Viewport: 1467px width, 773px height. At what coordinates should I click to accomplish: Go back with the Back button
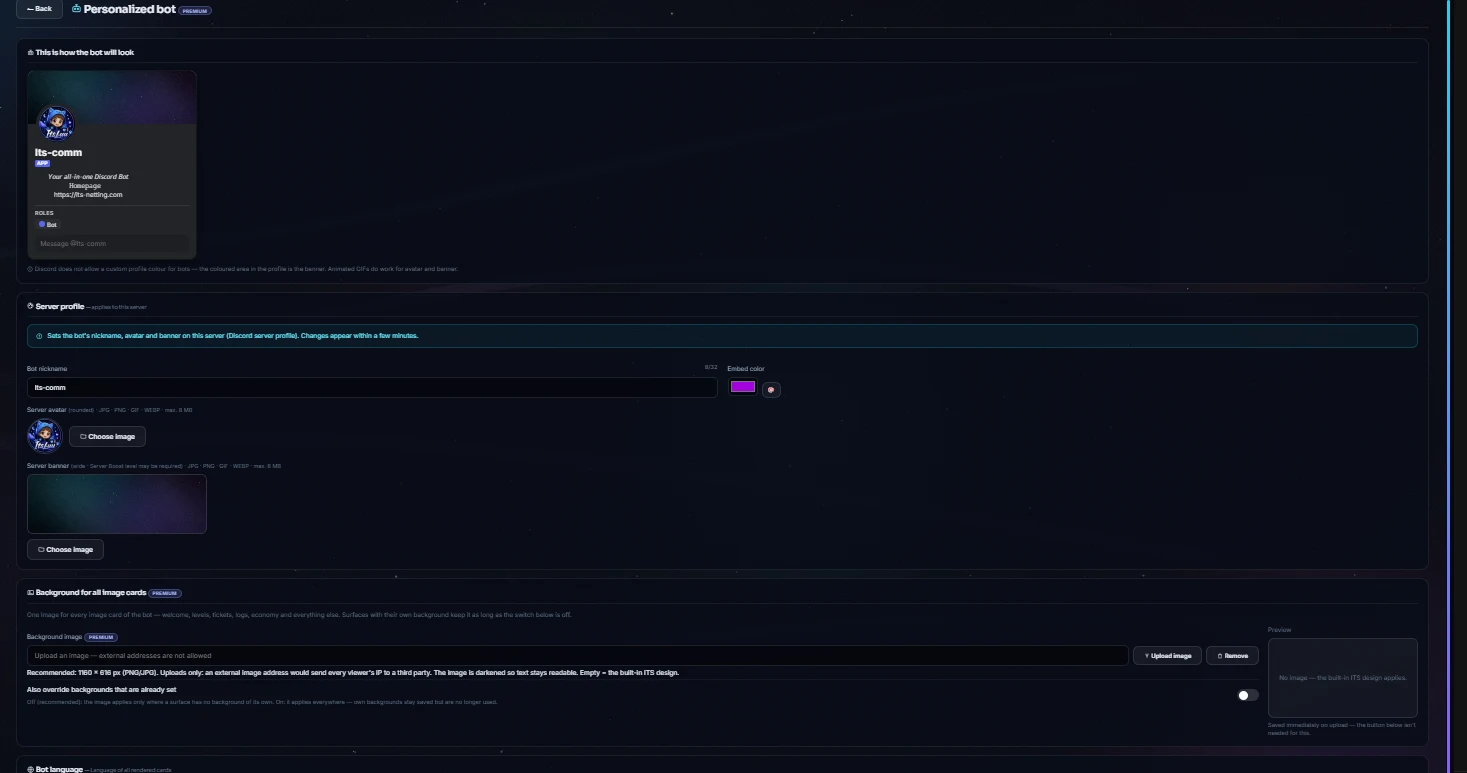[x=39, y=8]
